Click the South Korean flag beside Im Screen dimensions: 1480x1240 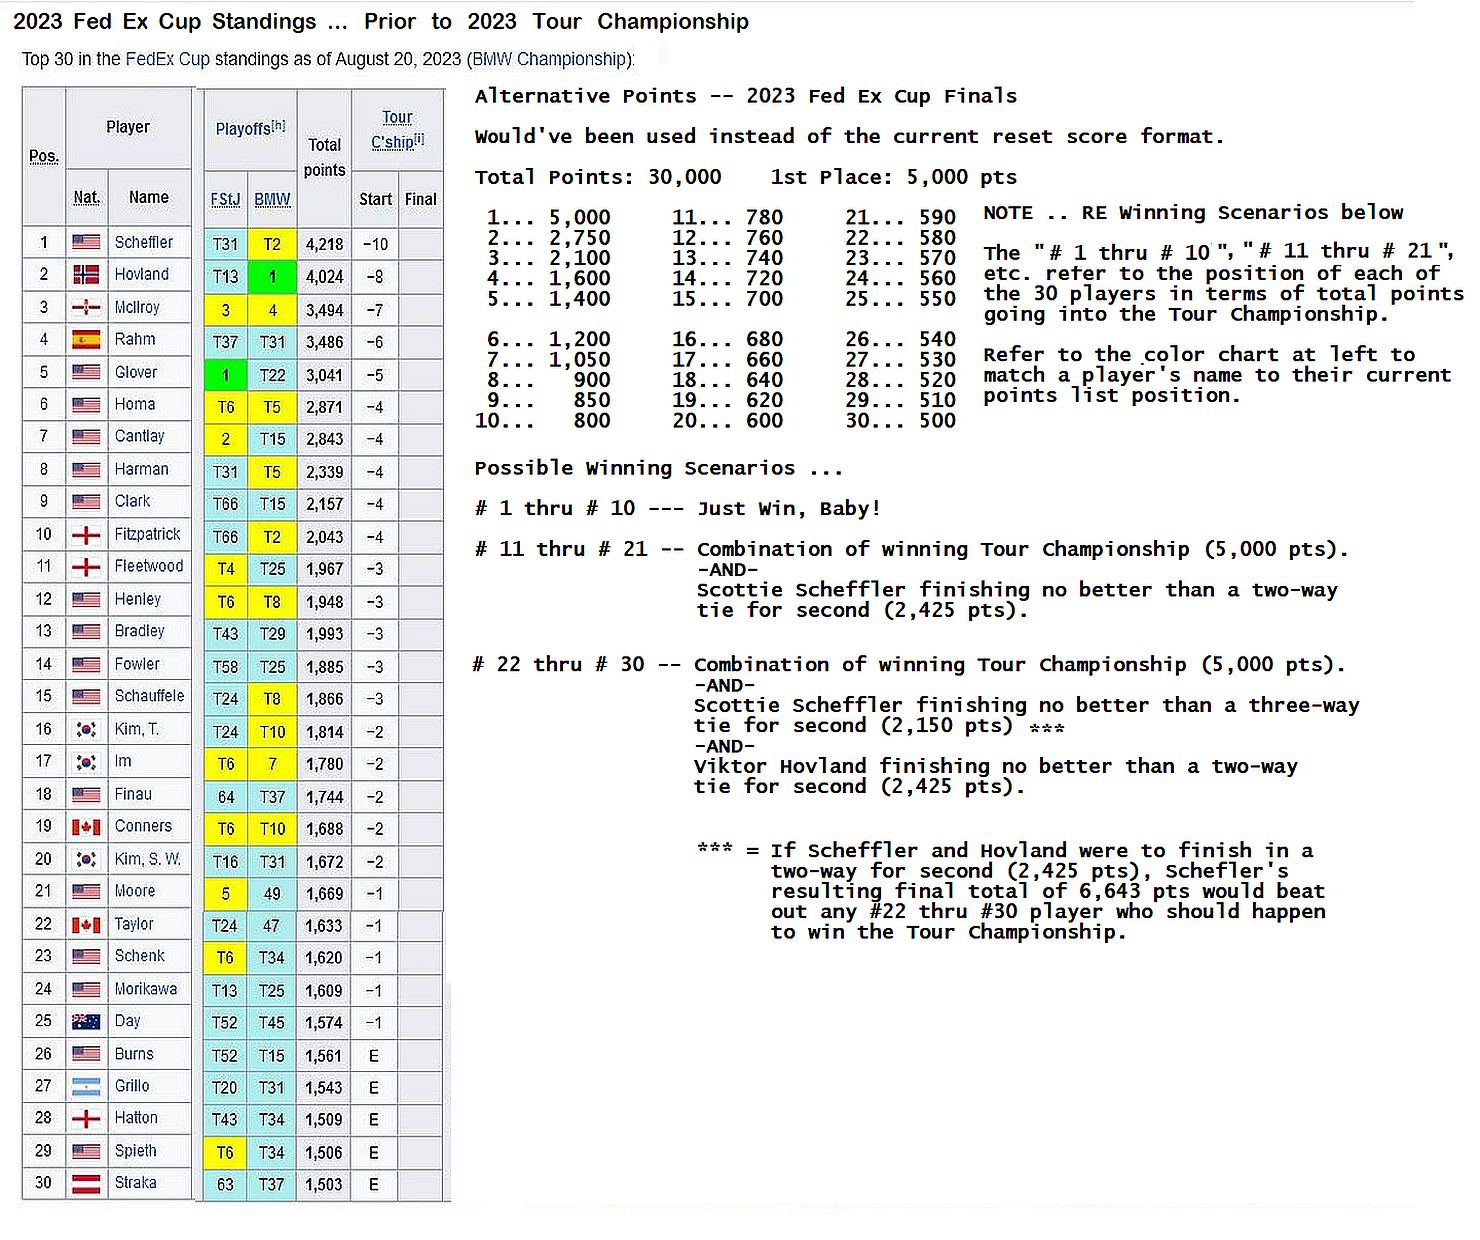click(x=86, y=762)
